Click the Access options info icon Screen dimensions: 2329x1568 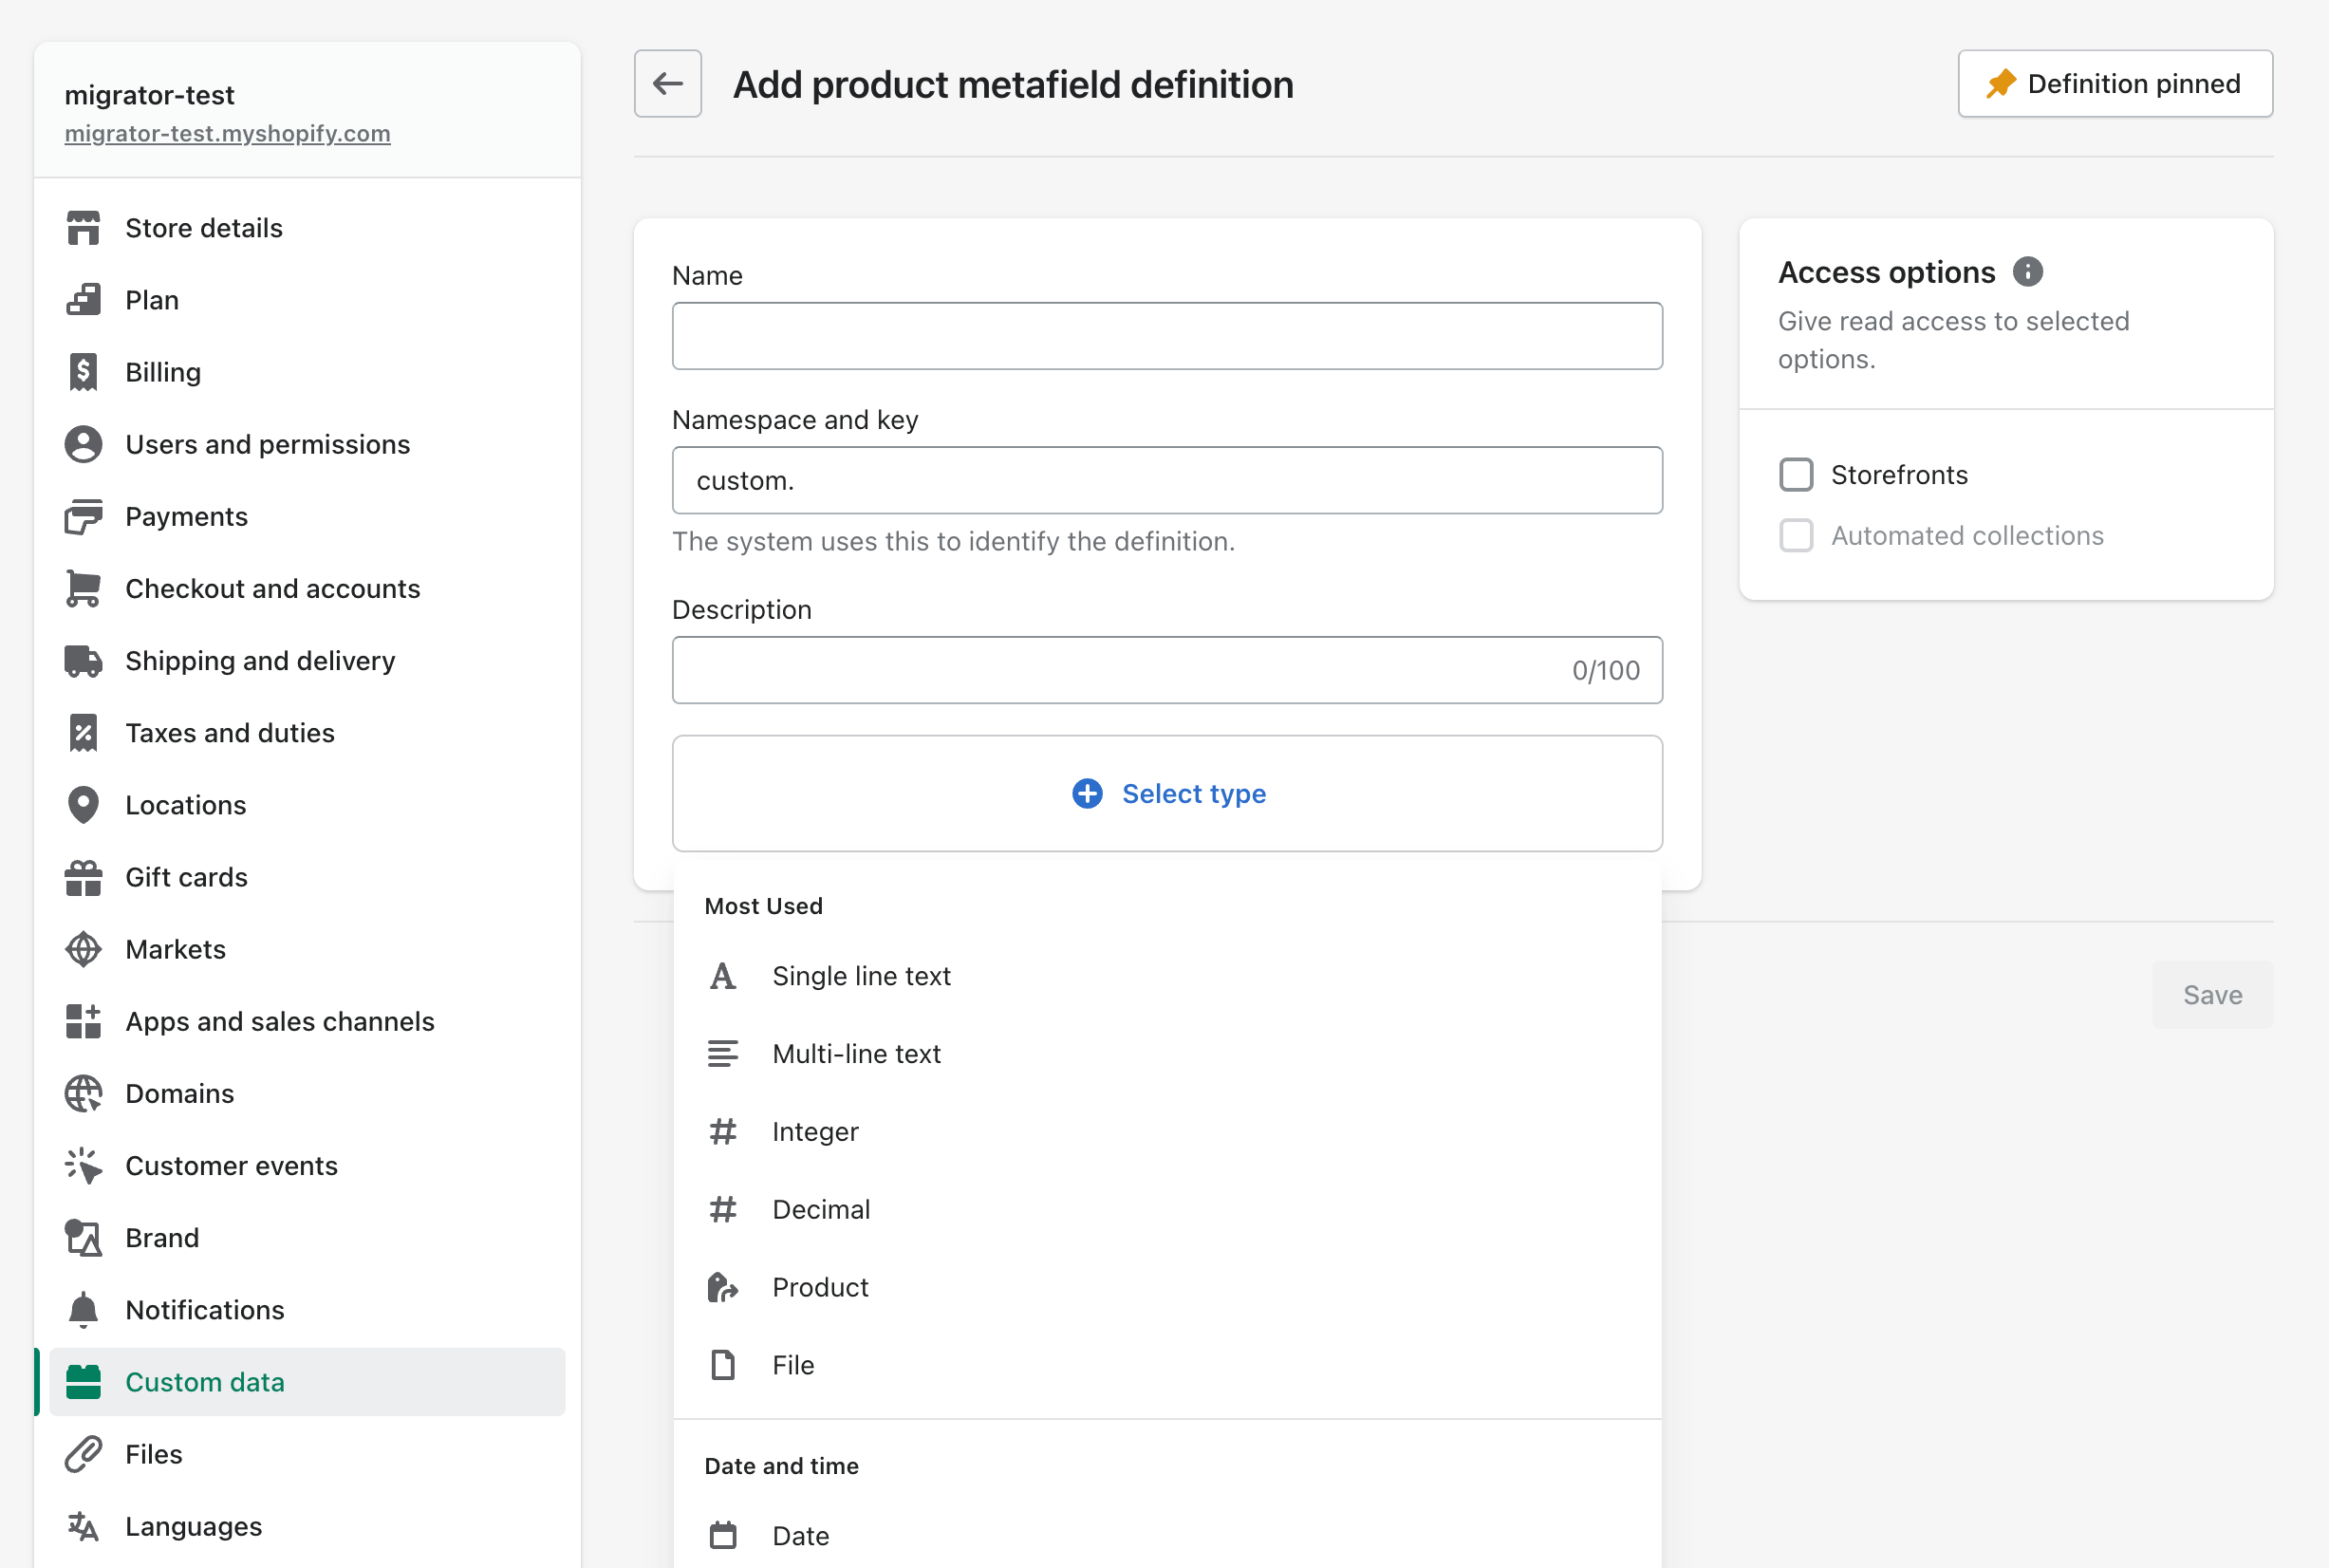[x=2026, y=271]
